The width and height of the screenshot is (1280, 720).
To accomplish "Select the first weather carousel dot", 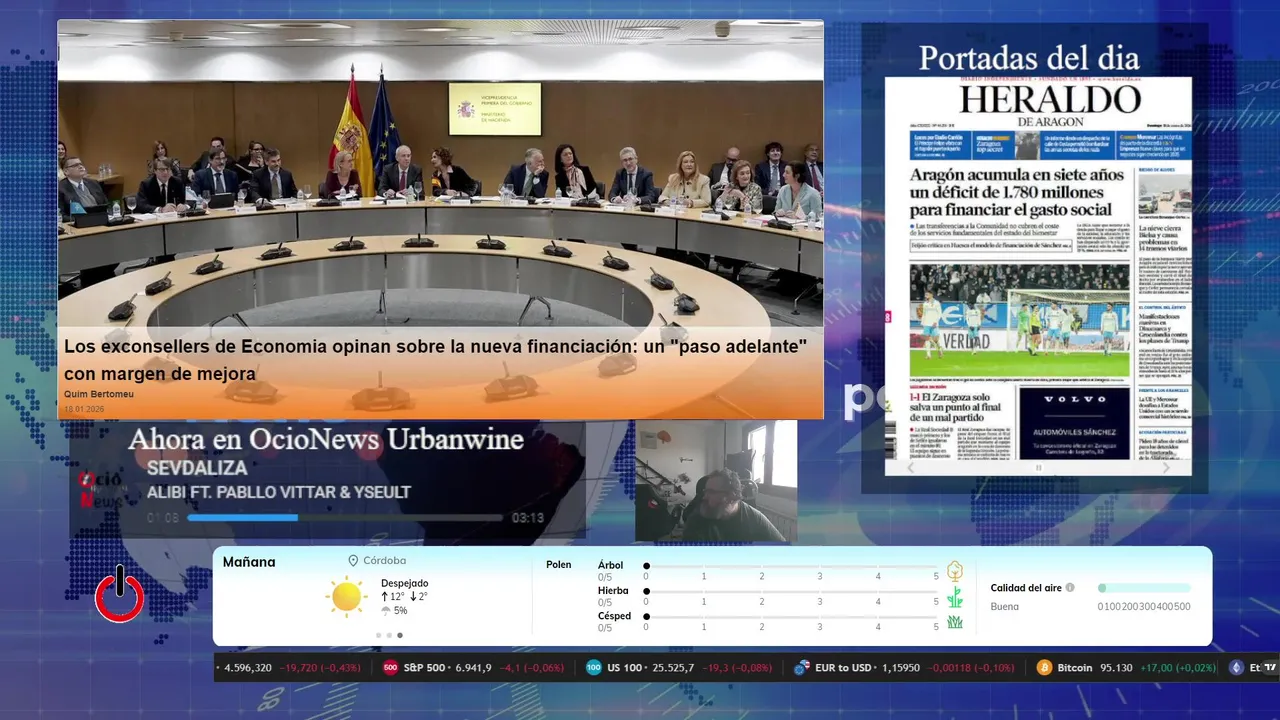I will tap(378, 635).
